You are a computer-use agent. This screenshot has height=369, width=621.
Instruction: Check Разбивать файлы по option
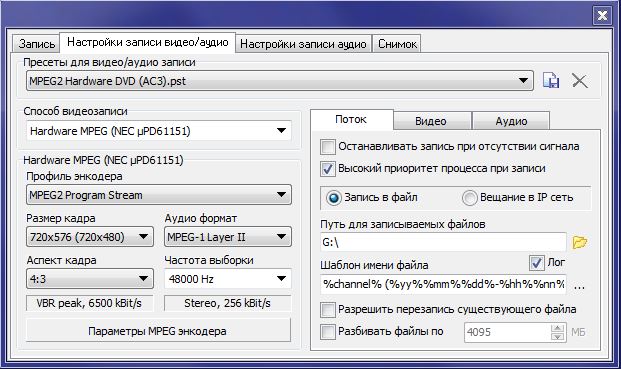coord(328,331)
